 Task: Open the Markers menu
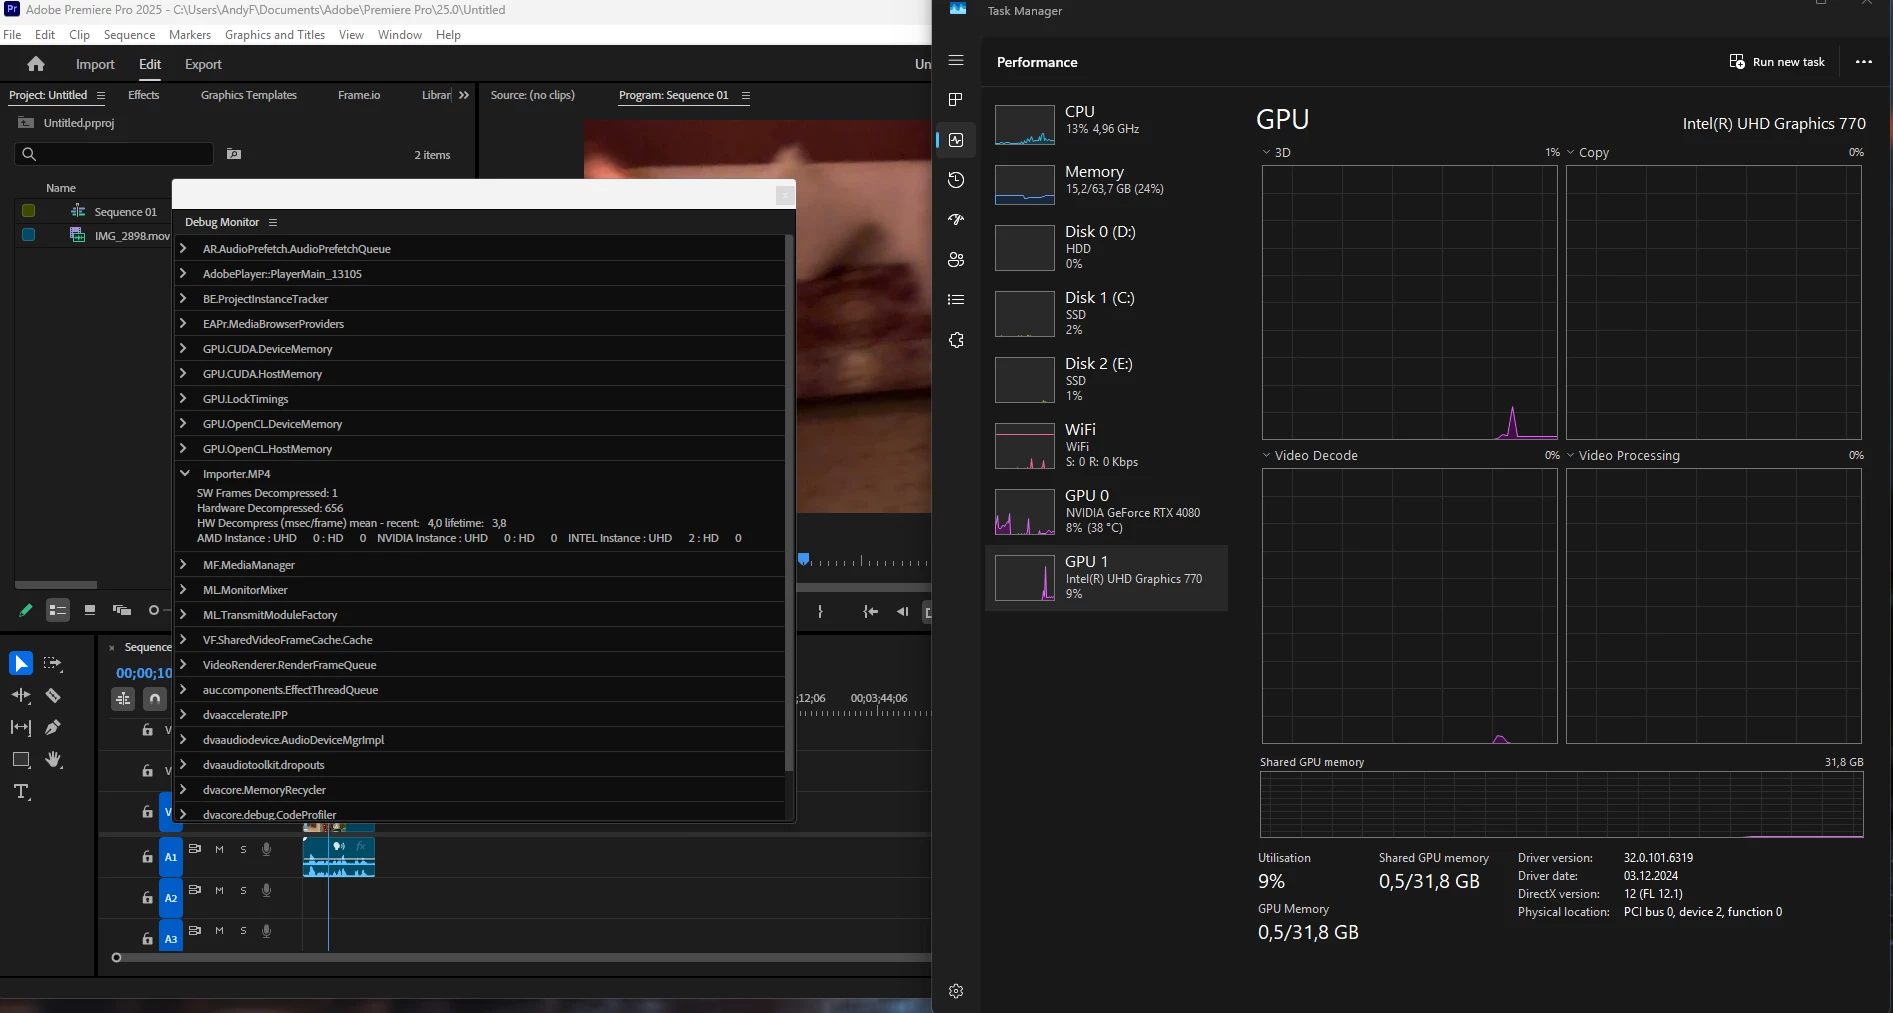(x=190, y=35)
